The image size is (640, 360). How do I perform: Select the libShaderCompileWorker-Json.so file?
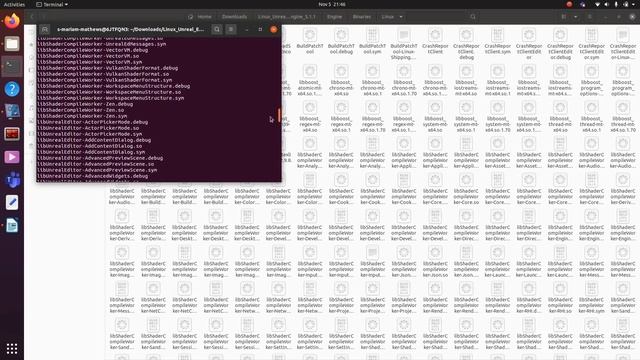435,261
